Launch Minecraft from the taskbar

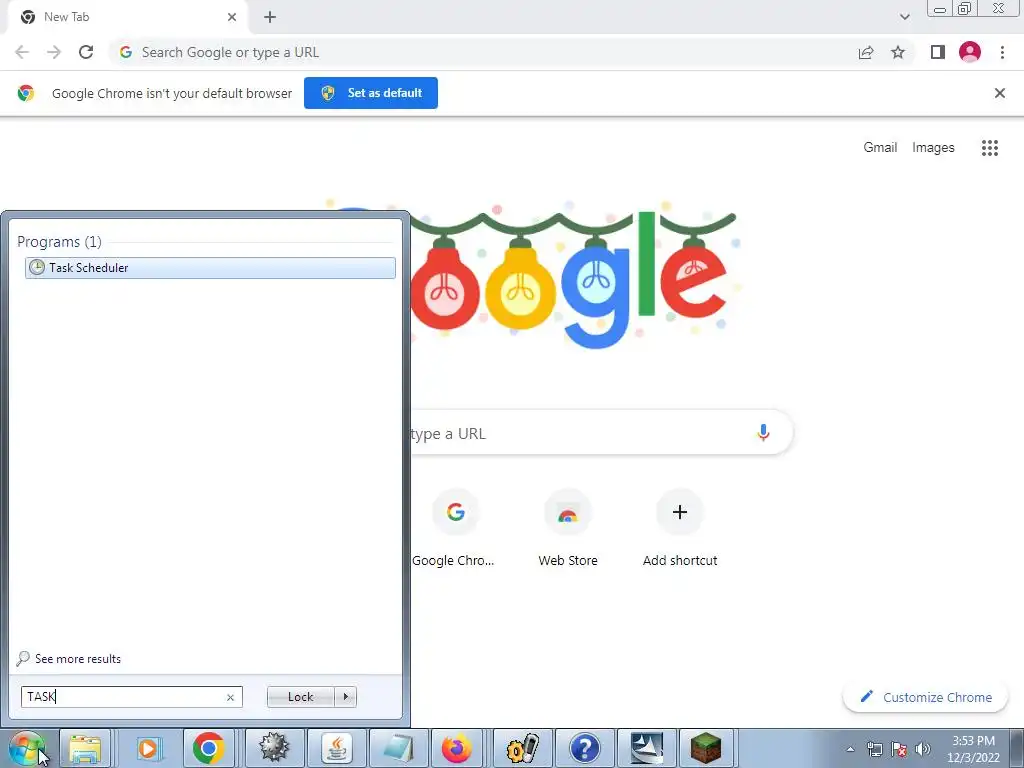tap(706, 748)
